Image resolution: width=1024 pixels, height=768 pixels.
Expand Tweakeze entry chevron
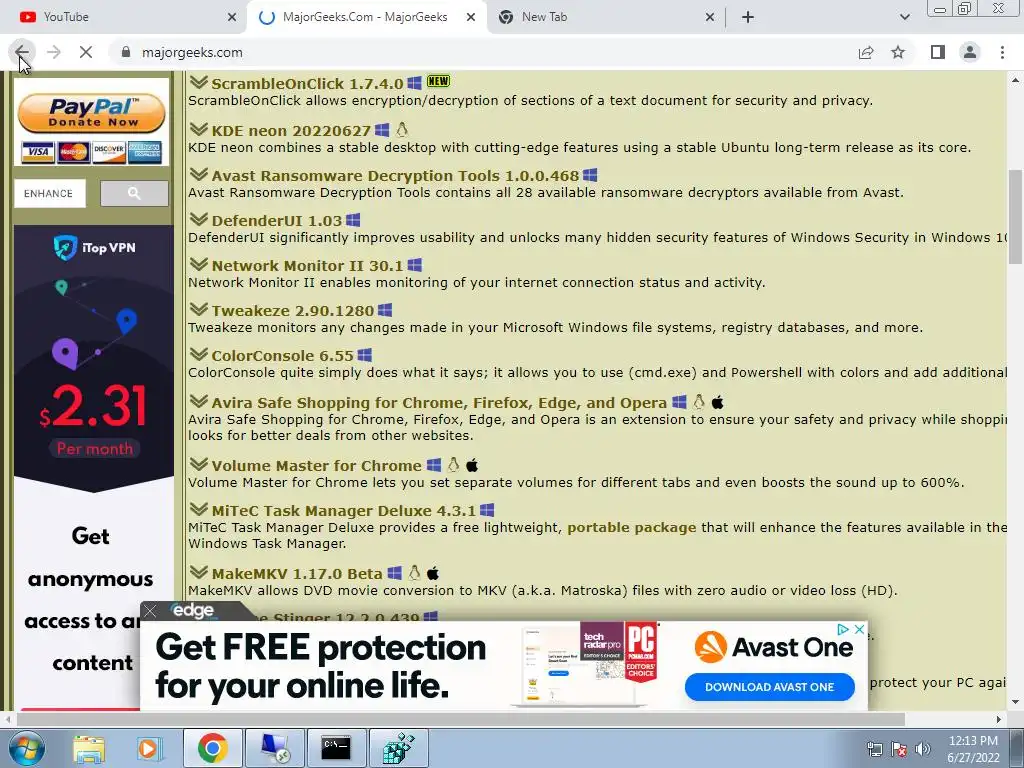point(199,310)
